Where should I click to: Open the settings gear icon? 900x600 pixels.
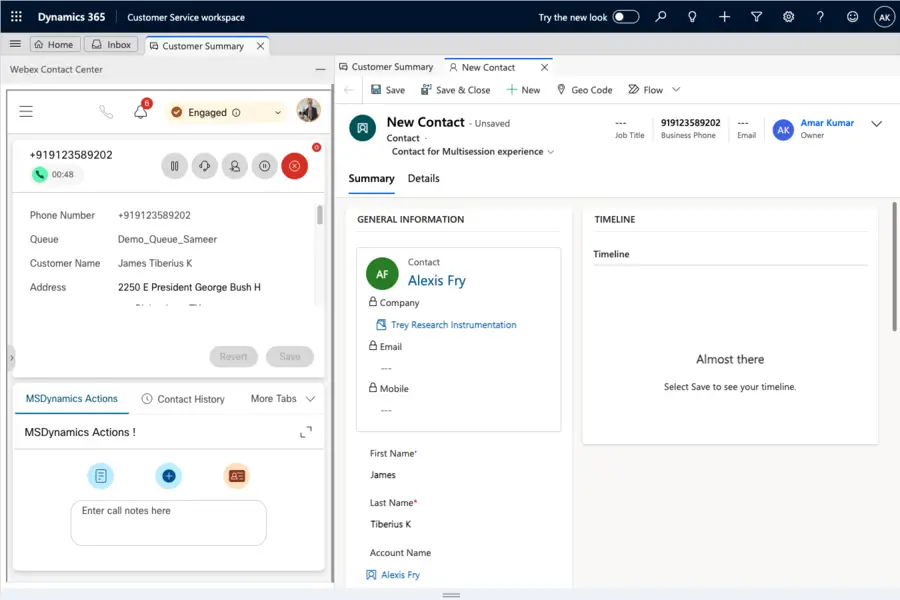pyautogui.click(x=789, y=17)
